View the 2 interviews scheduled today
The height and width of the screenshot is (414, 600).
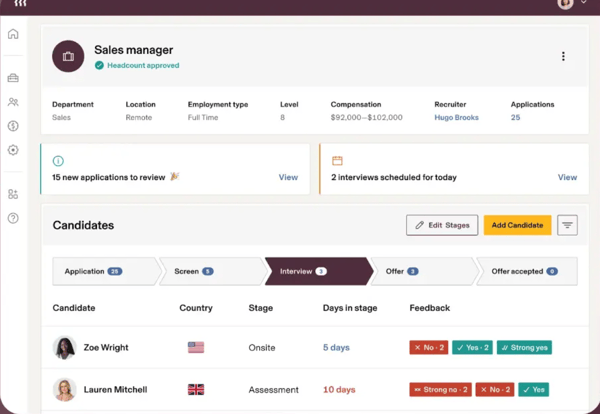pos(567,177)
